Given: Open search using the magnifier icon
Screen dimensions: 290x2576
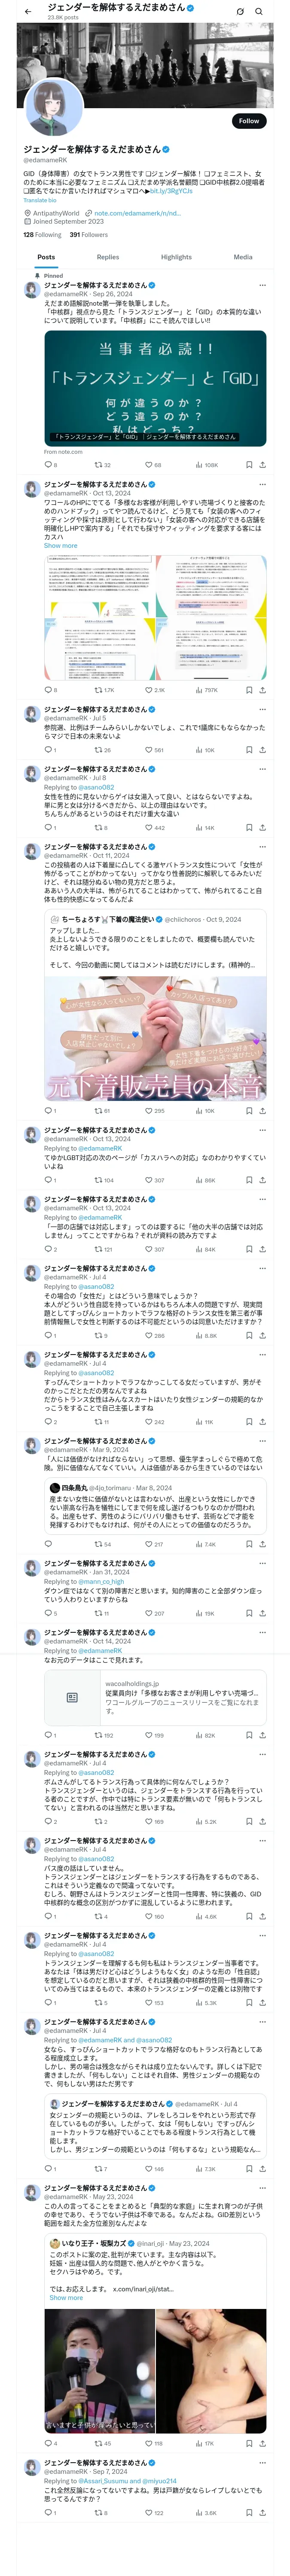Looking at the screenshot, I should (x=259, y=11).
